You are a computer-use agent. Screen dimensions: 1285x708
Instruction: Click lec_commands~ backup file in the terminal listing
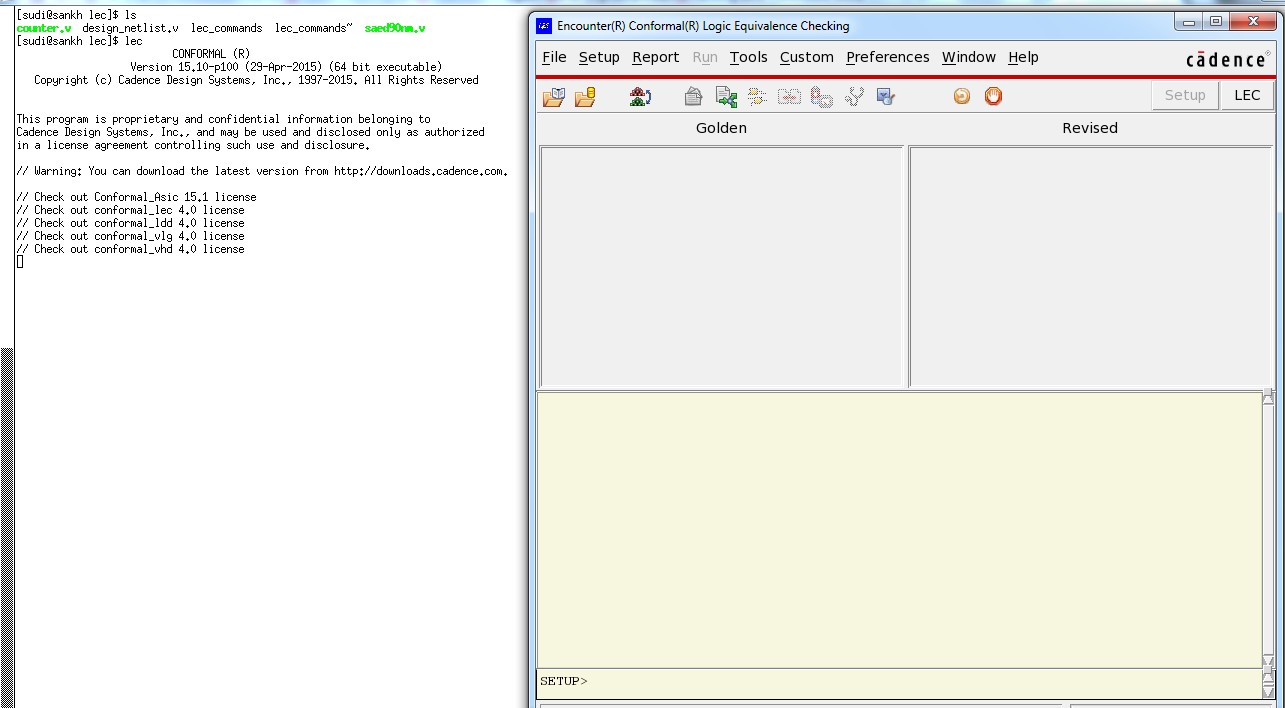tap(314, 28)
